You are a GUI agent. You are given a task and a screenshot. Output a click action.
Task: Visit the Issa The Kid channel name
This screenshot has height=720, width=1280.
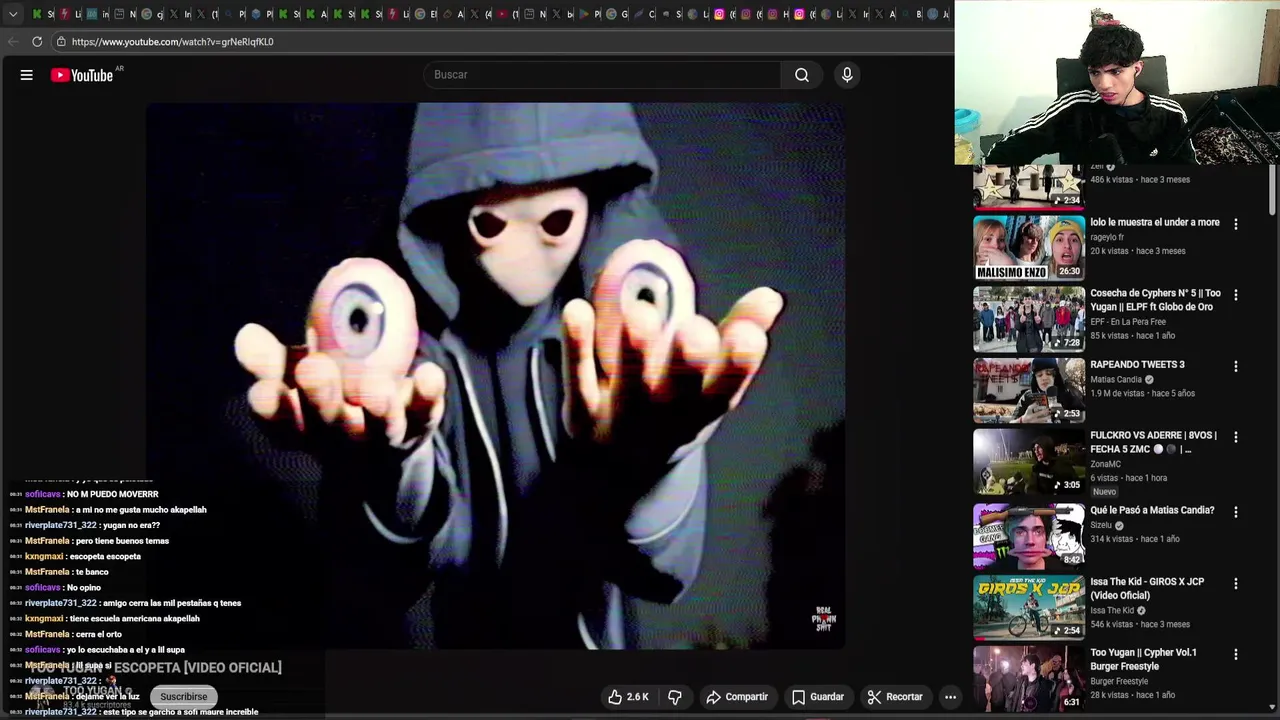click(x=1112, y=610)
